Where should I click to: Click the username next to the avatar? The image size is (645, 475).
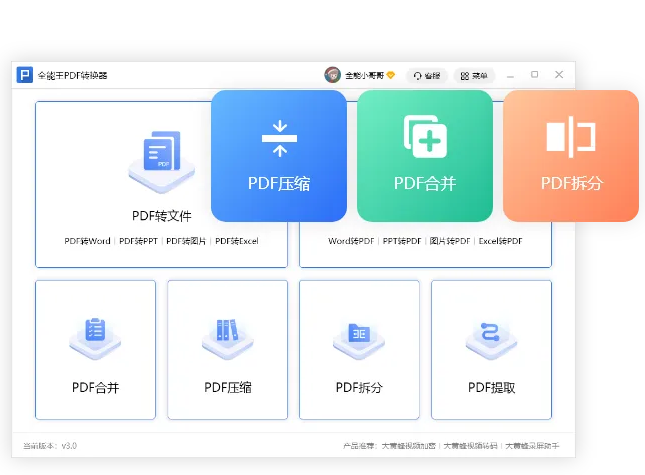364,75
